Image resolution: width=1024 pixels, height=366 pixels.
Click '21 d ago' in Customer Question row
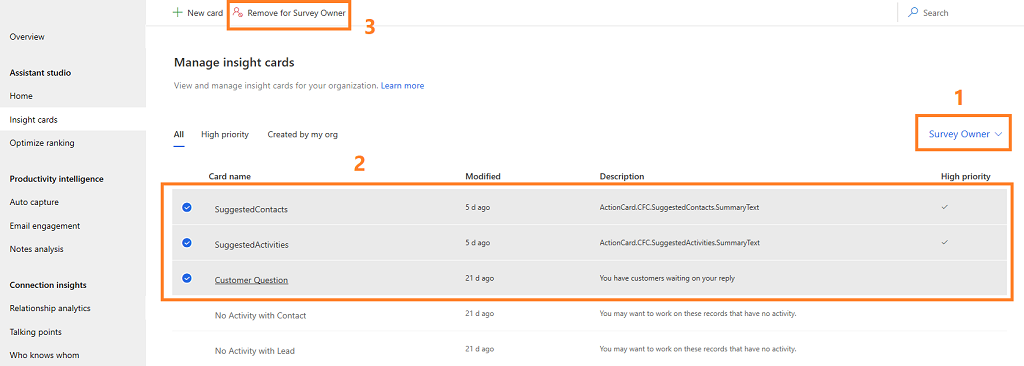pyautogui.click(x=479, y=278)
